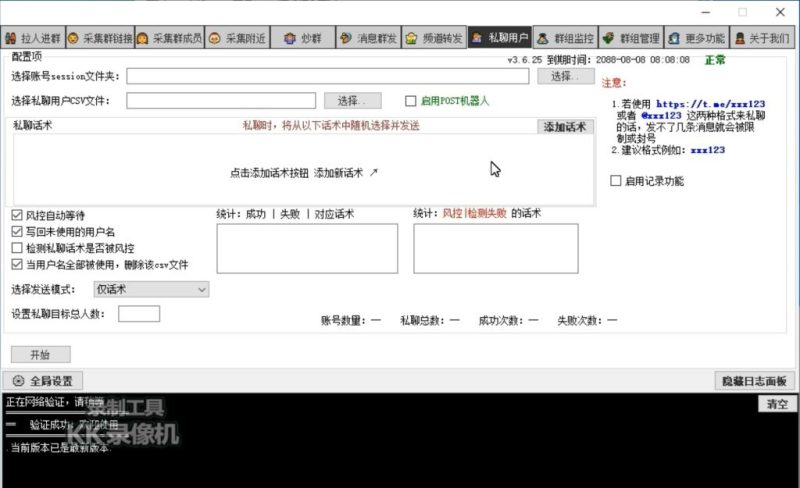Click the success/failure statistics list box
The height and width of the screenshot is (488, 800).
pos(307,249)
